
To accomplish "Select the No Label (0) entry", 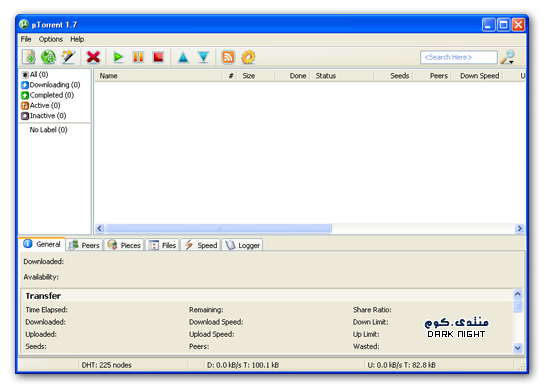I will point(48,130).
